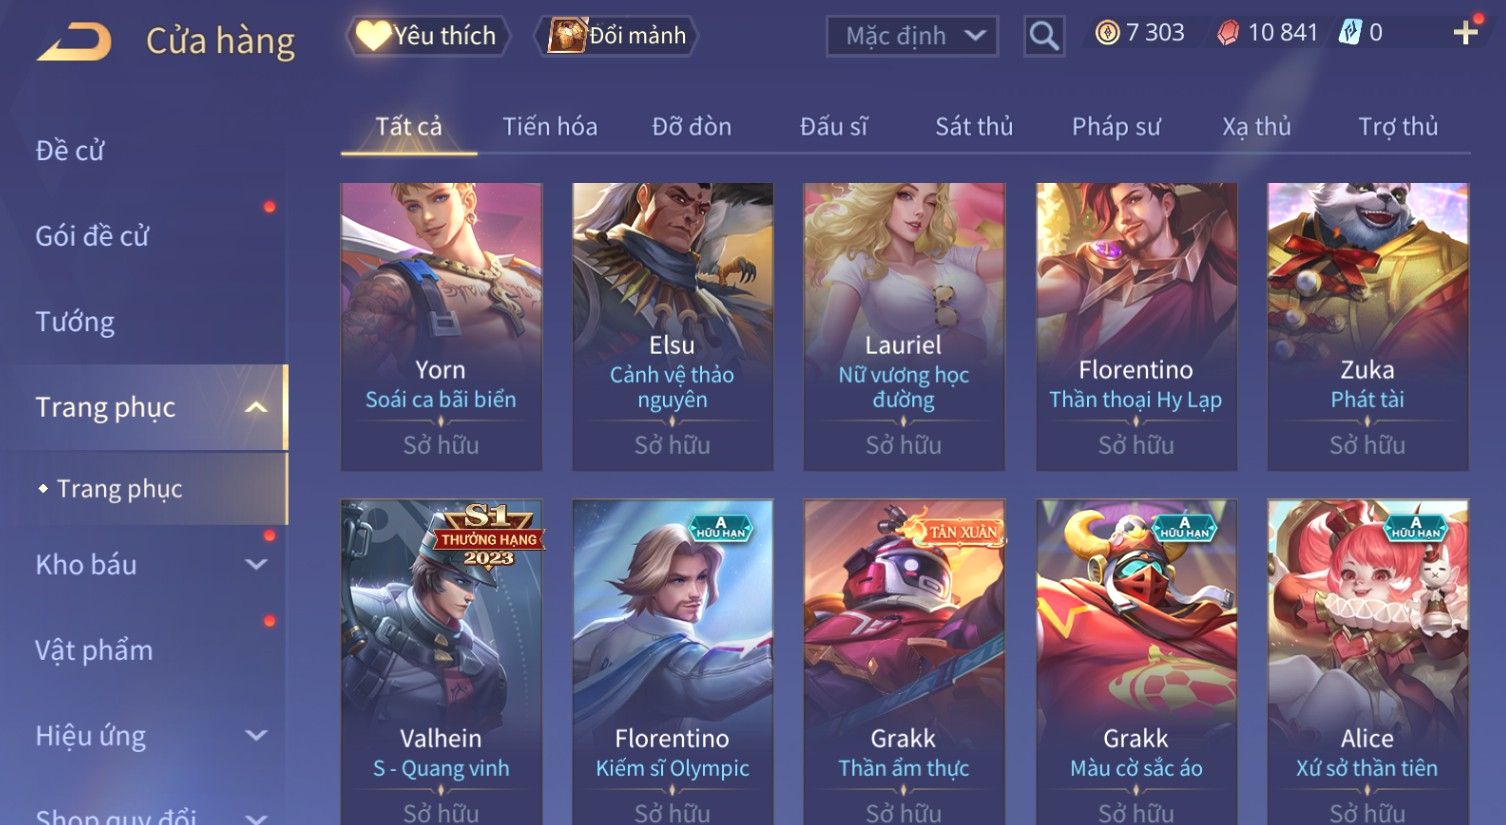Image resolution: width=1506 pixels, height=825 pixels.
Task: Open the Mặc định sort dropdown
Action: point(912,36)
